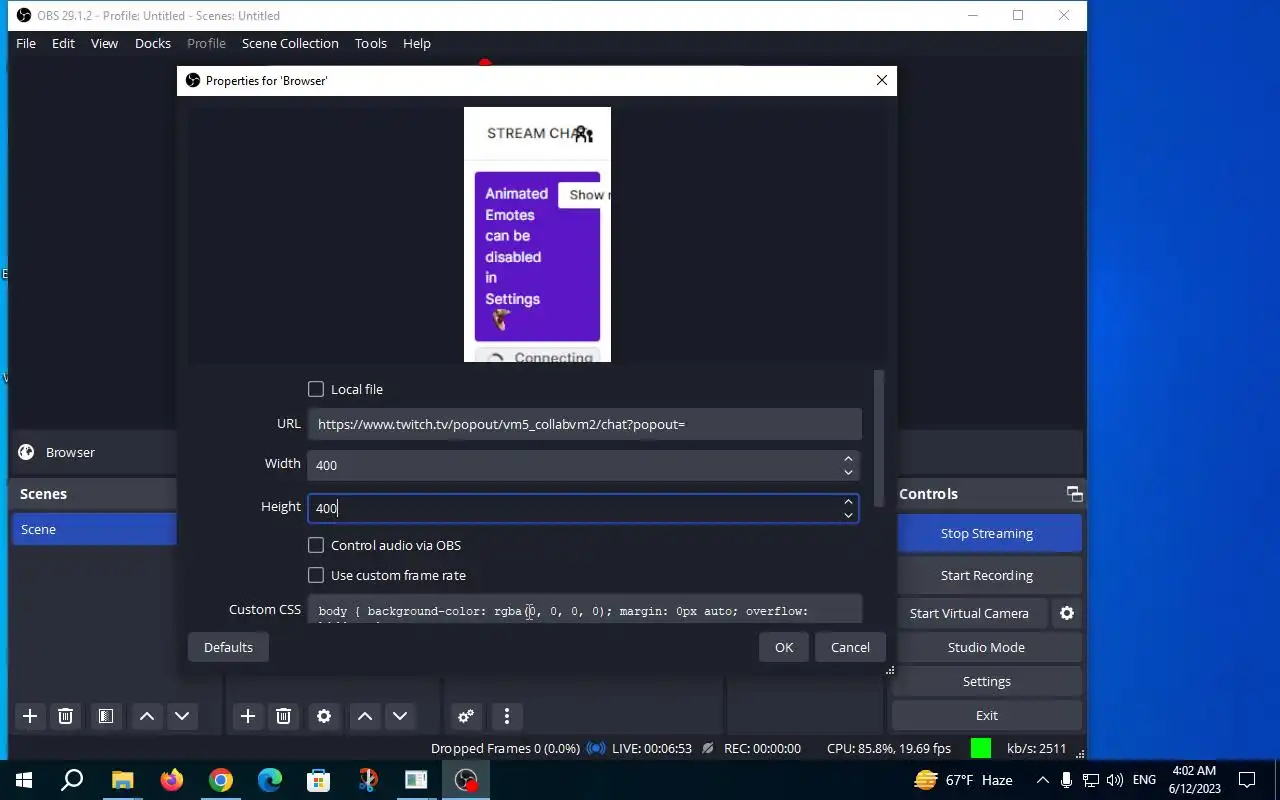
Task: Enable the Local file checkbox
Action: [x=316, y=389]
